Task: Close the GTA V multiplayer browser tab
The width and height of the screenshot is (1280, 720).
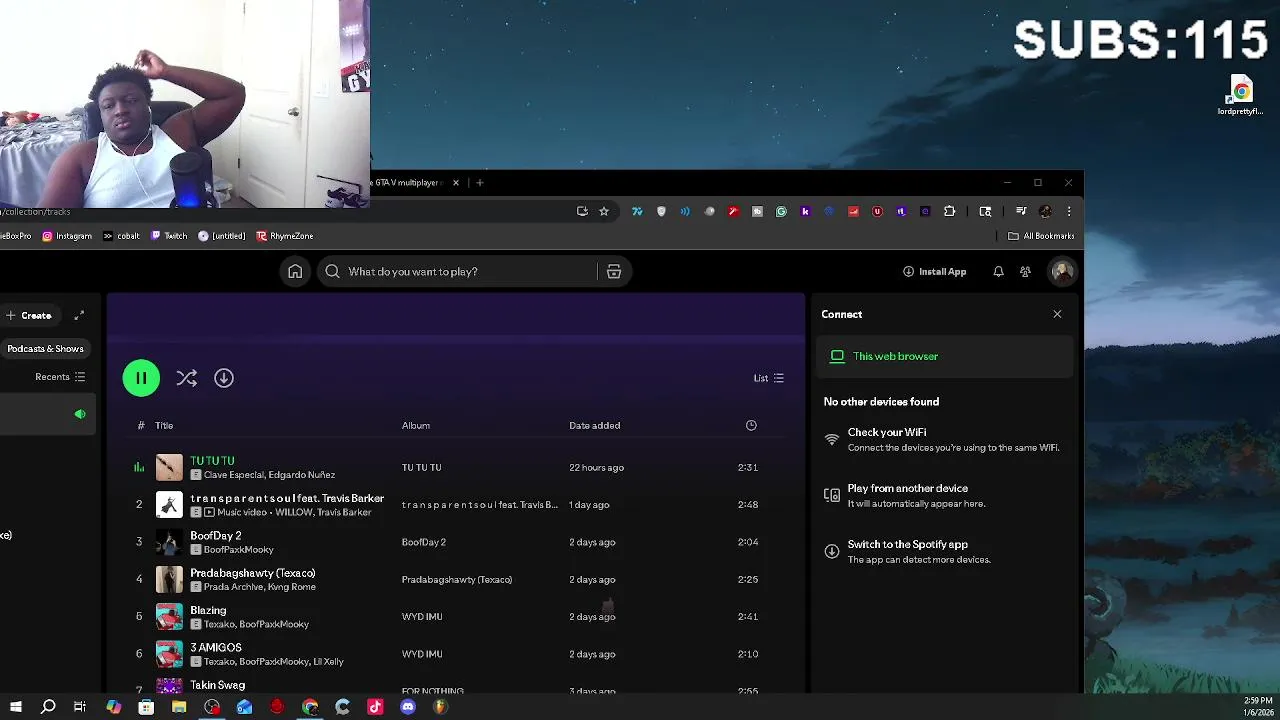Action: pos(456,183)
